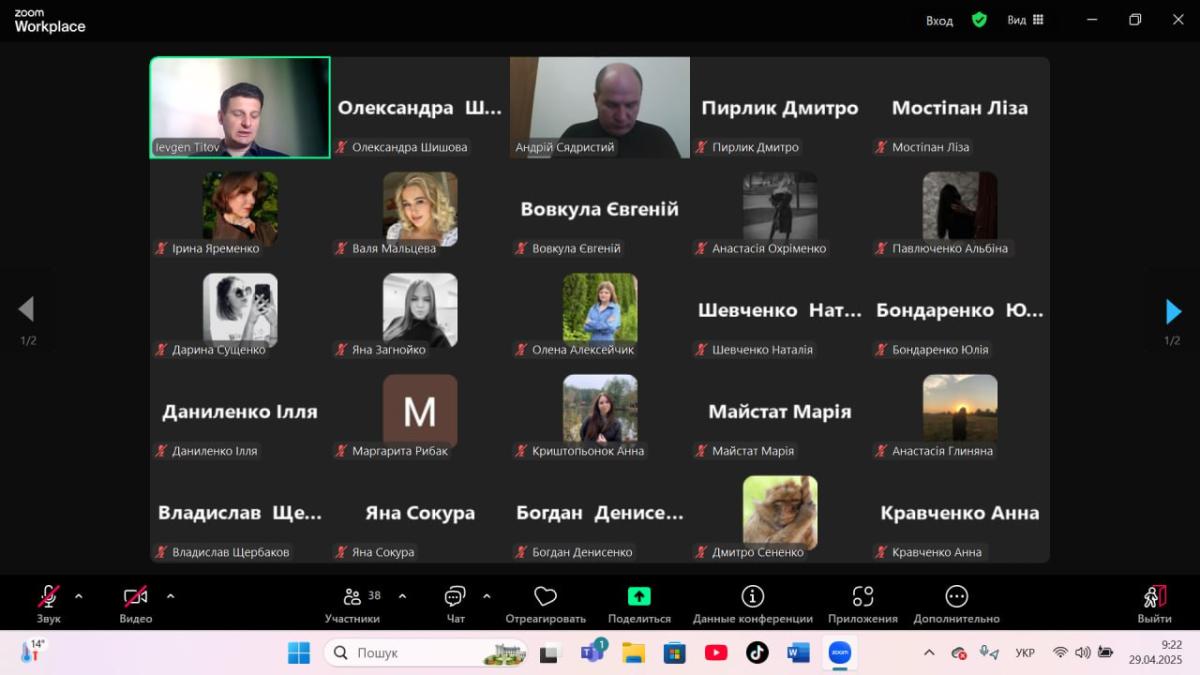
Task: Click the Выйти leave meeting button
Action: pos(1154,602)
